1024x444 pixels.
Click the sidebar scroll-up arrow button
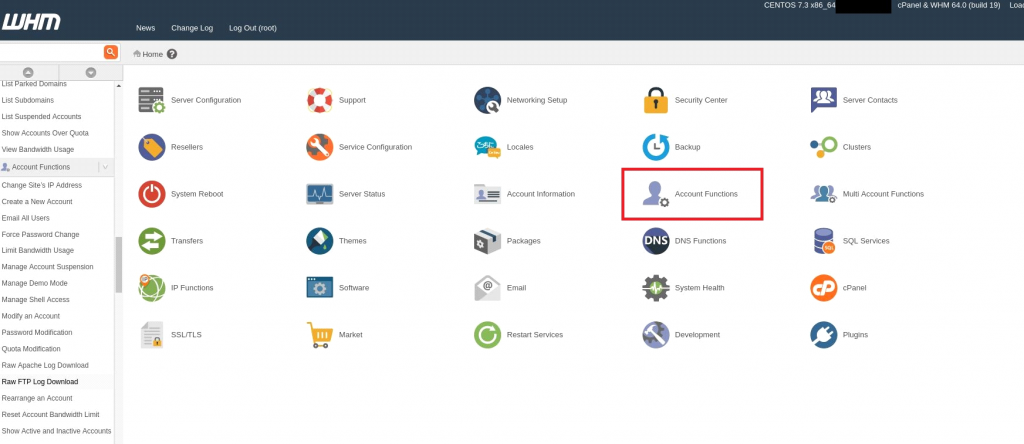coord(29,72)
